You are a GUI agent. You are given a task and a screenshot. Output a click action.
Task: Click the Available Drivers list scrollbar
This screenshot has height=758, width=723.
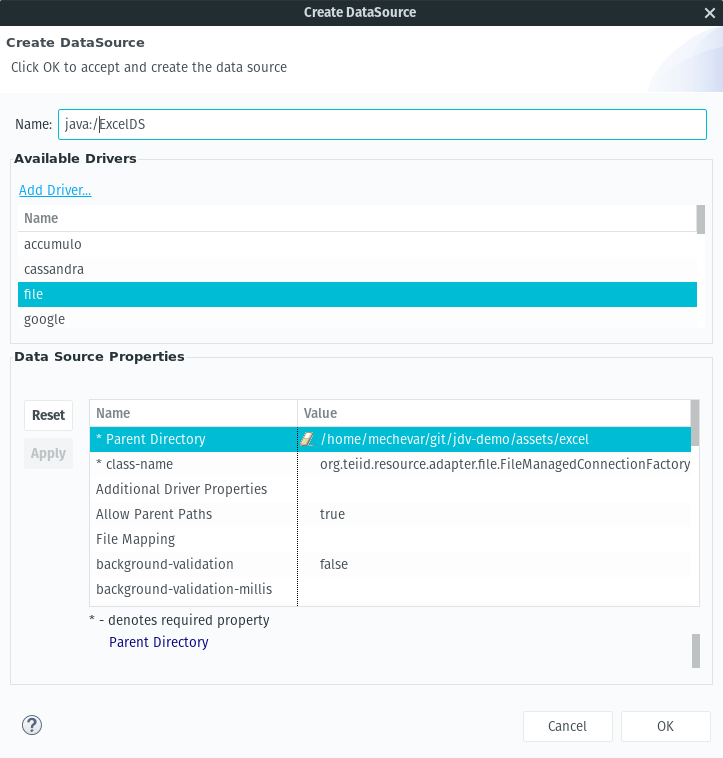701,219
